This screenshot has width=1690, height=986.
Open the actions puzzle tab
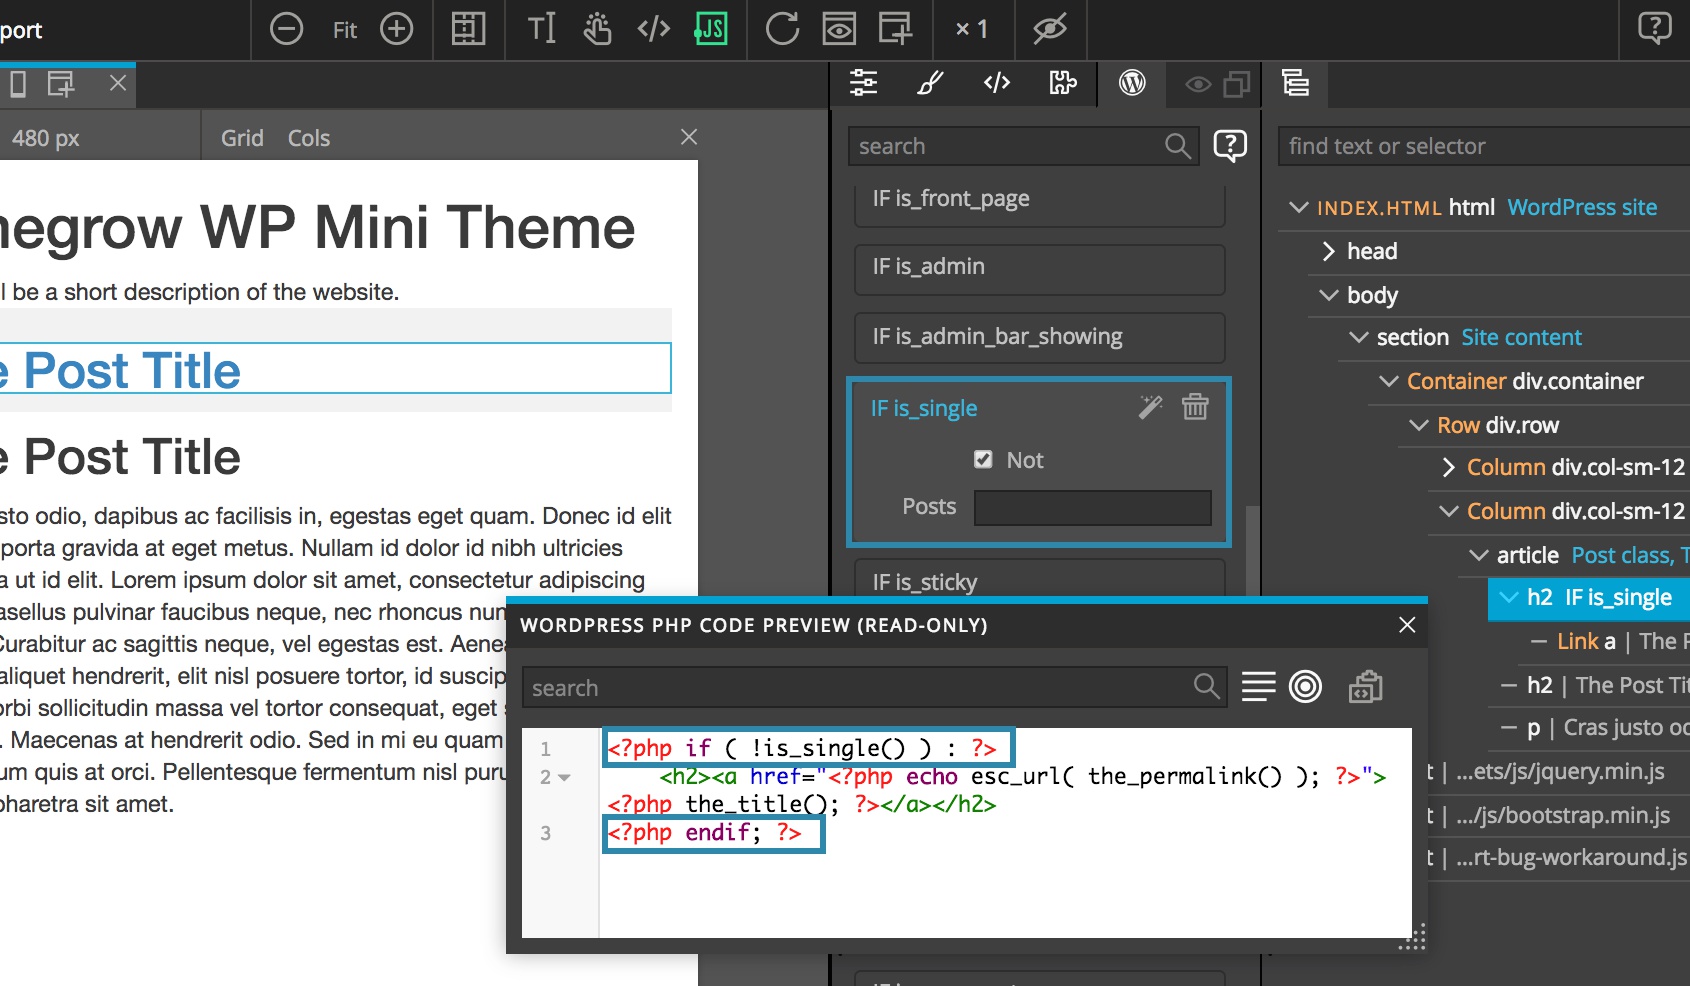click(x=1063, y=83)
